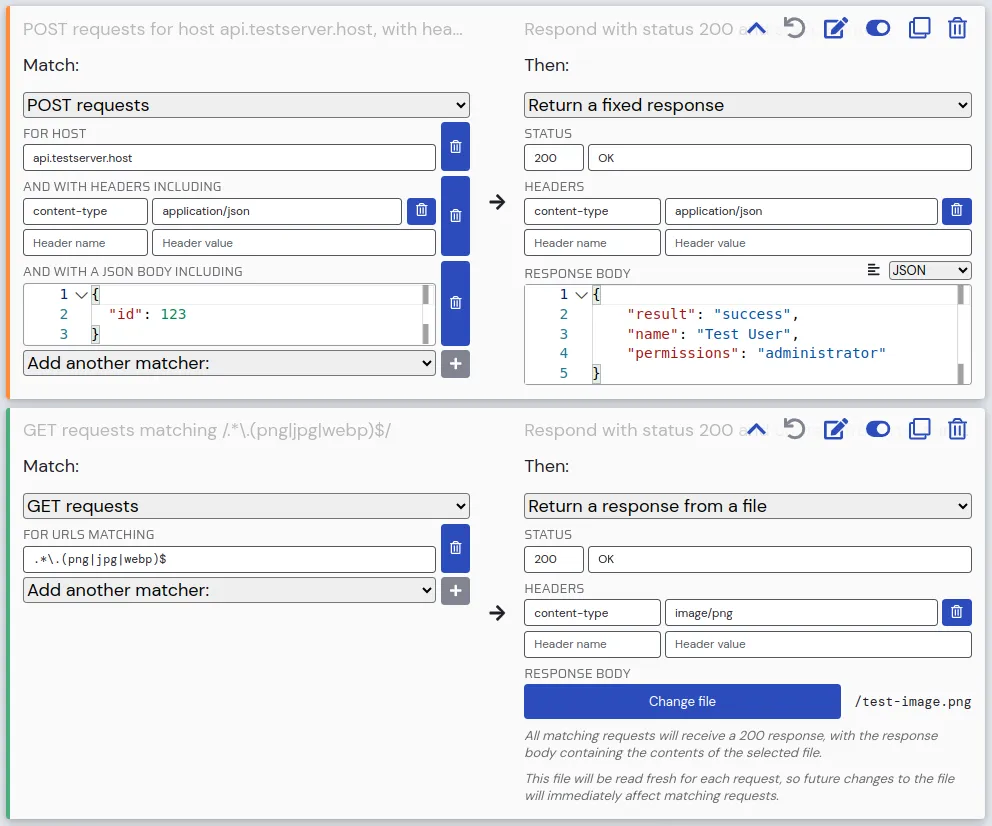
Task: Click the response body editor scrollbar
Action: (x=963, y=334)
